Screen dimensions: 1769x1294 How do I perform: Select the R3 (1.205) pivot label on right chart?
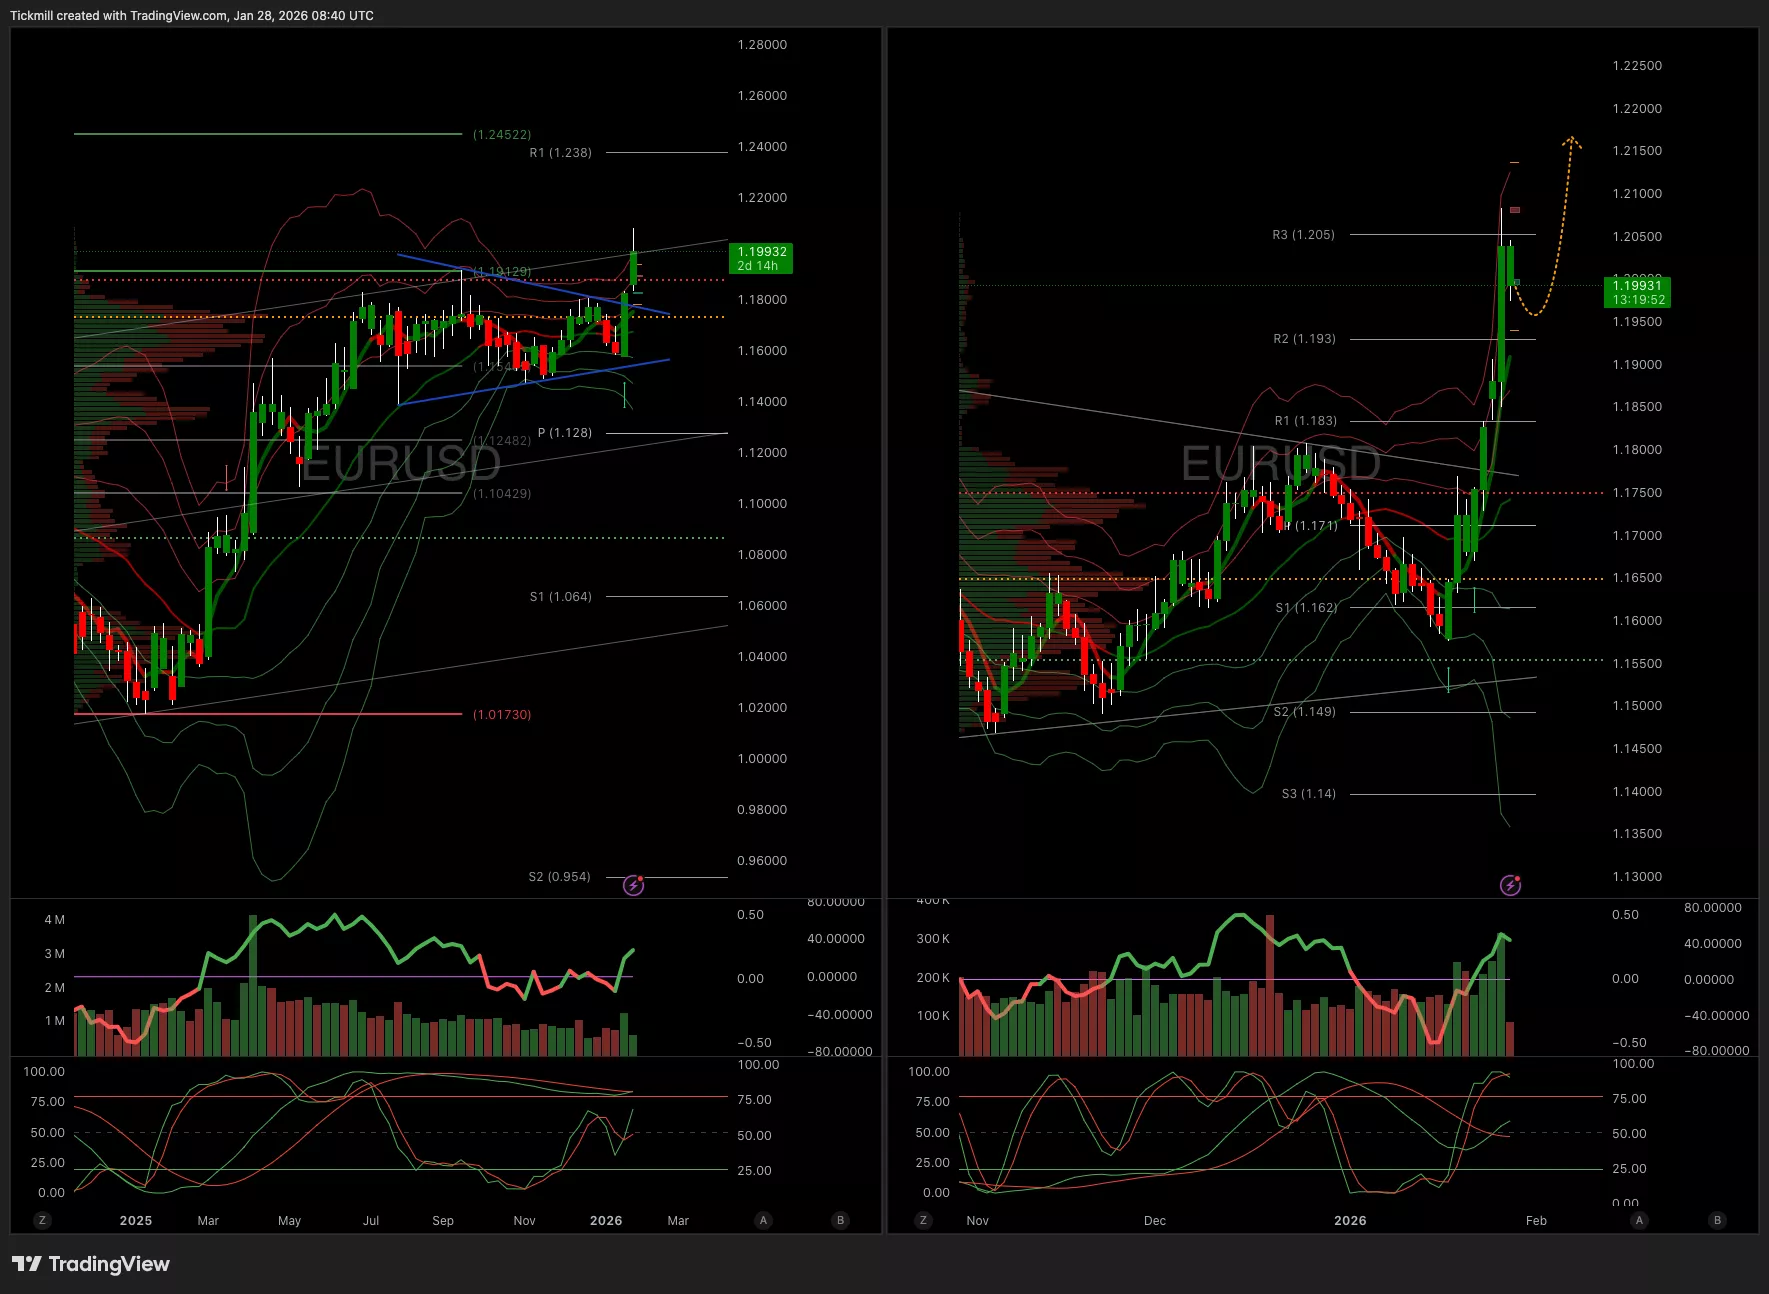click(x=1303, y=235)
